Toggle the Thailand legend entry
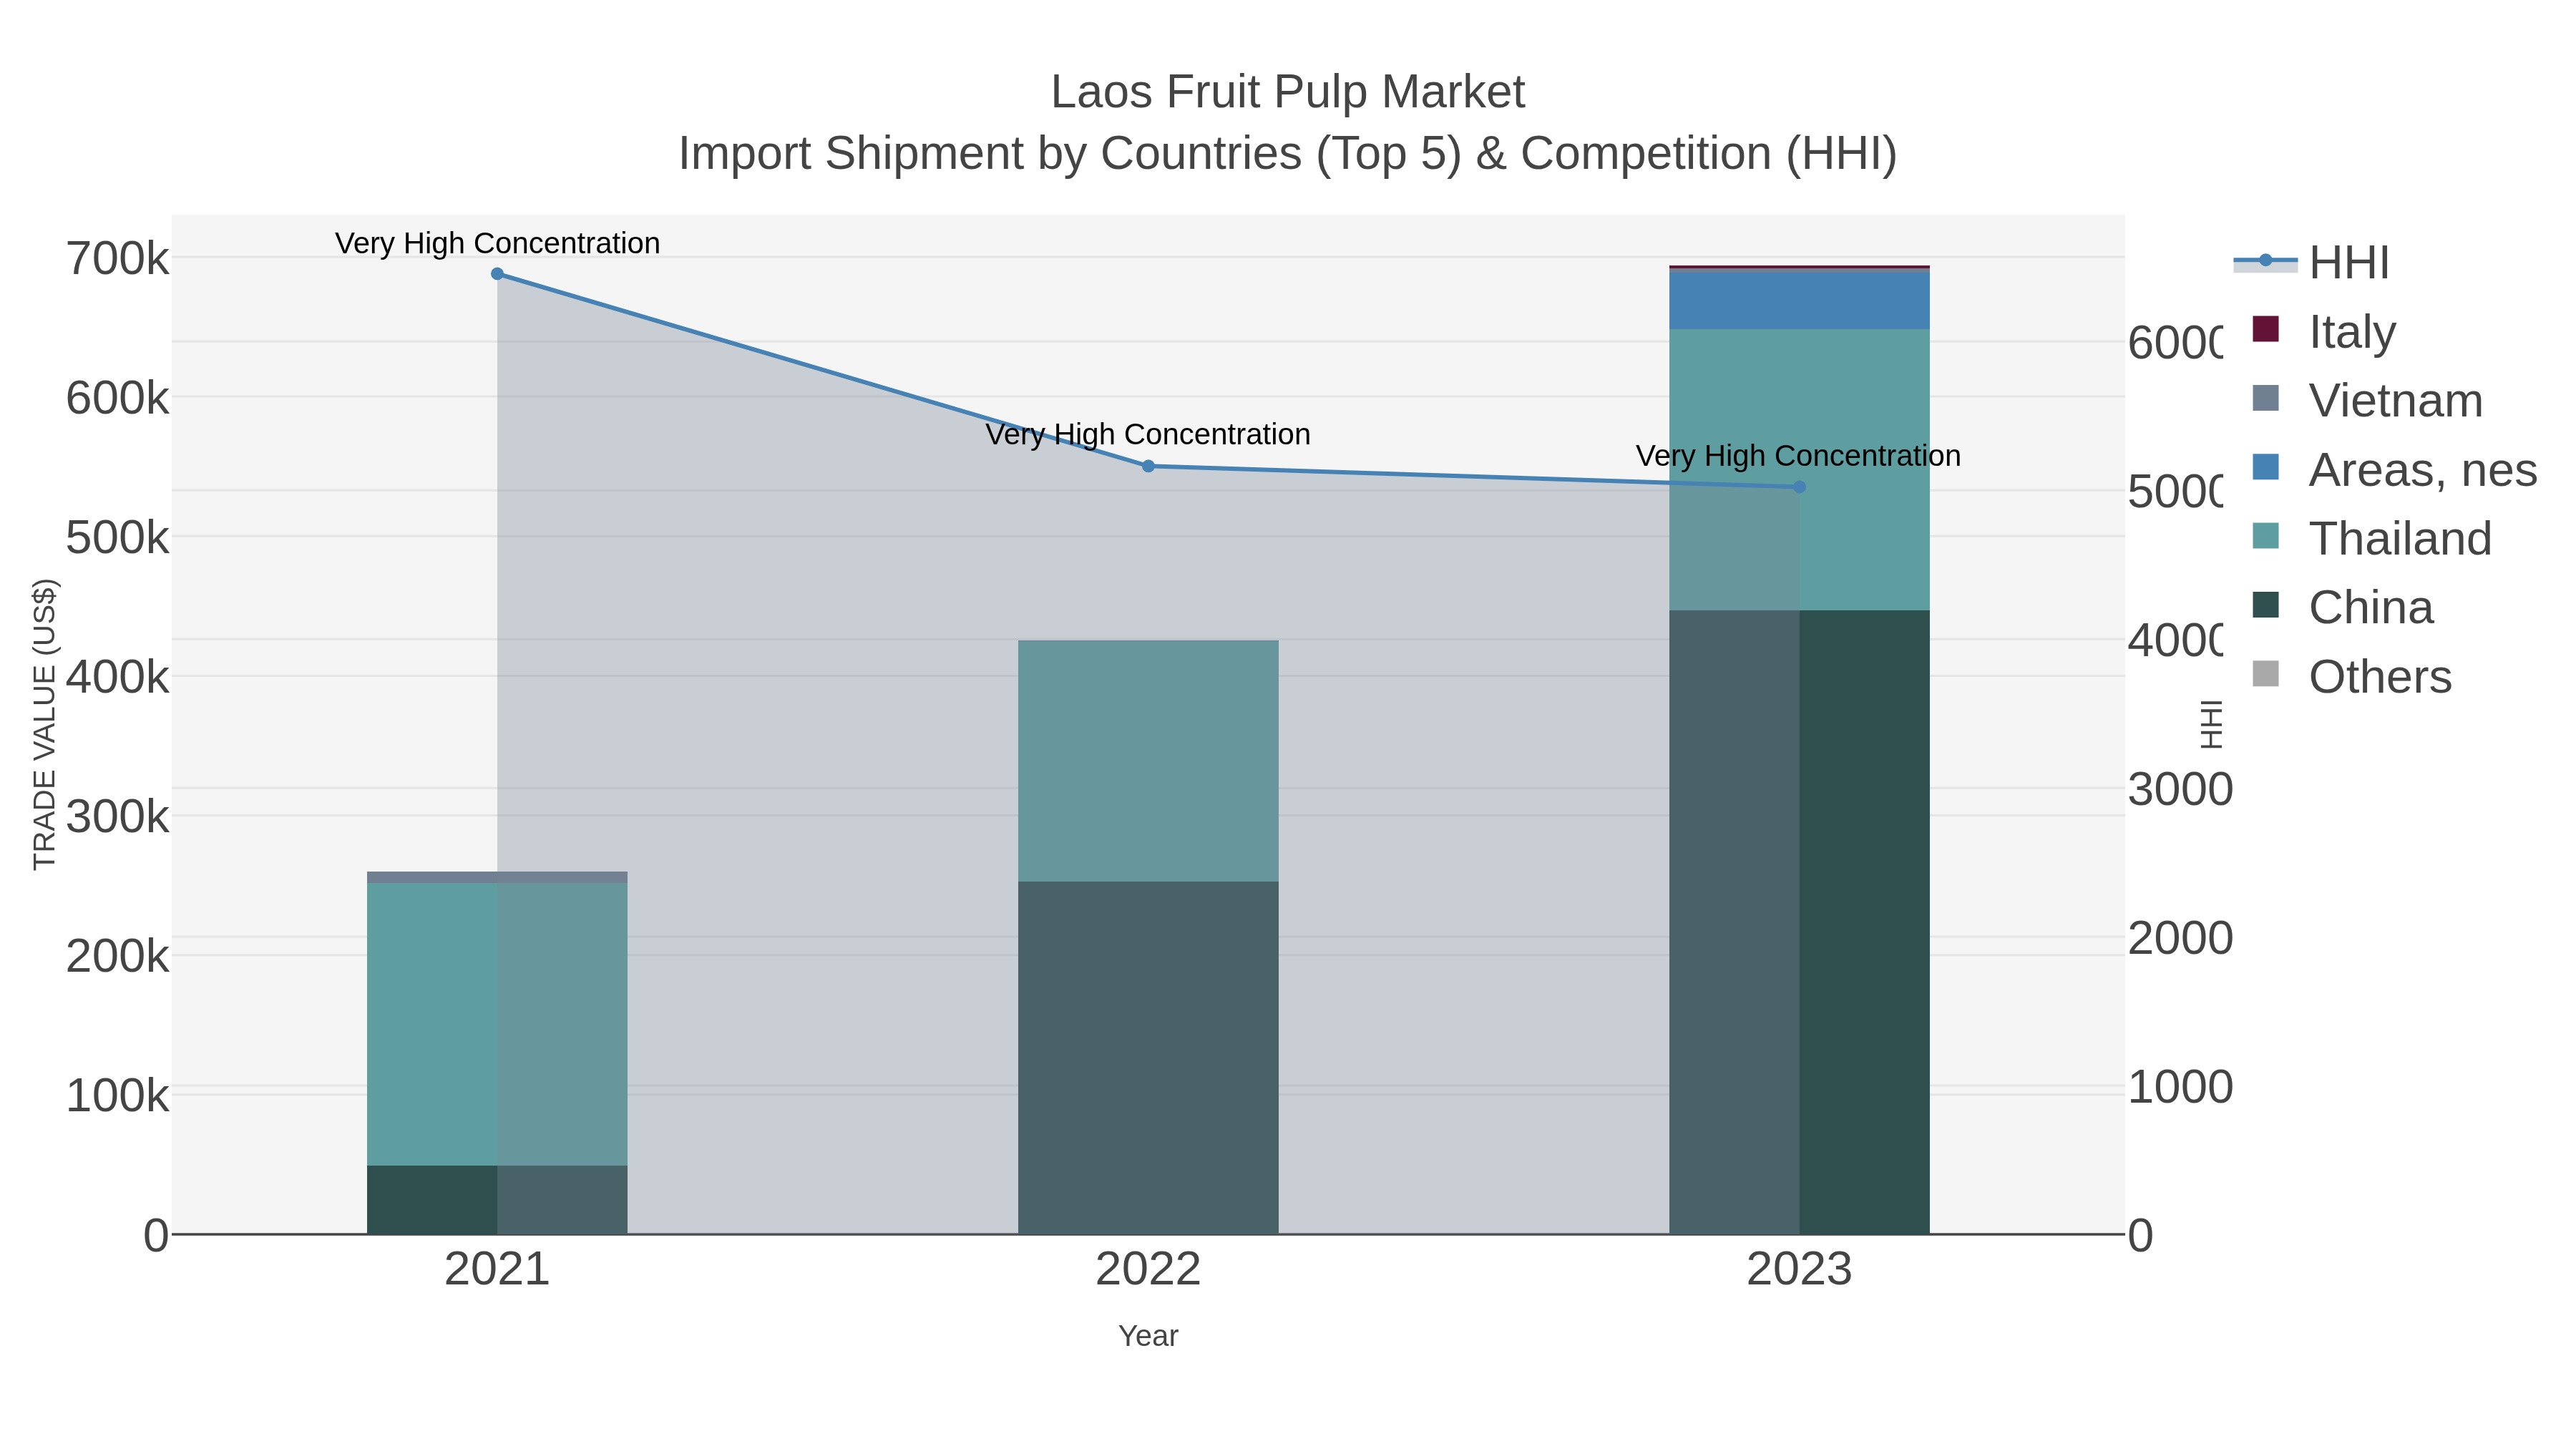The width and height of the screenshot is (2576, 1449). click(x=2371, y=538)
